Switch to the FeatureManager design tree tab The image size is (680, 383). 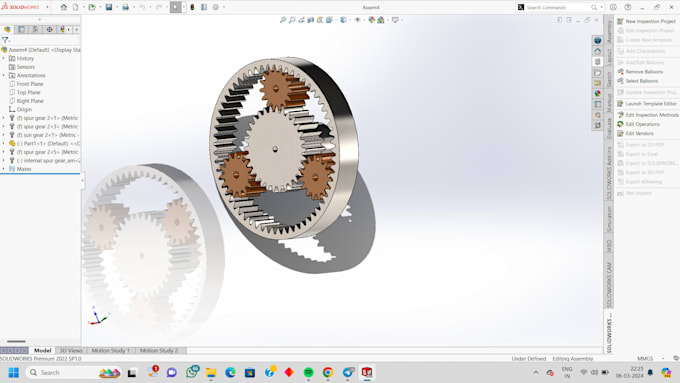pos(7,29)
